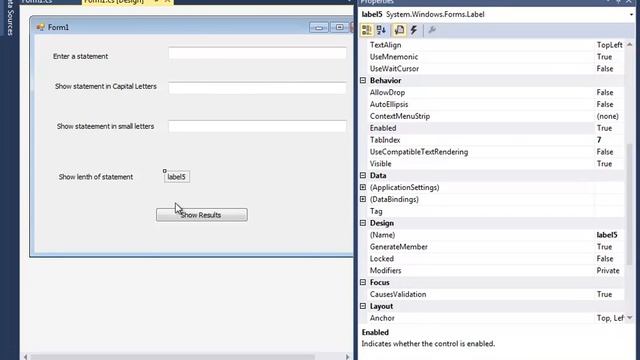This screenshot has height=360, width=640.
Task: Select the Anchor property
Action: (x=382, y=318)
